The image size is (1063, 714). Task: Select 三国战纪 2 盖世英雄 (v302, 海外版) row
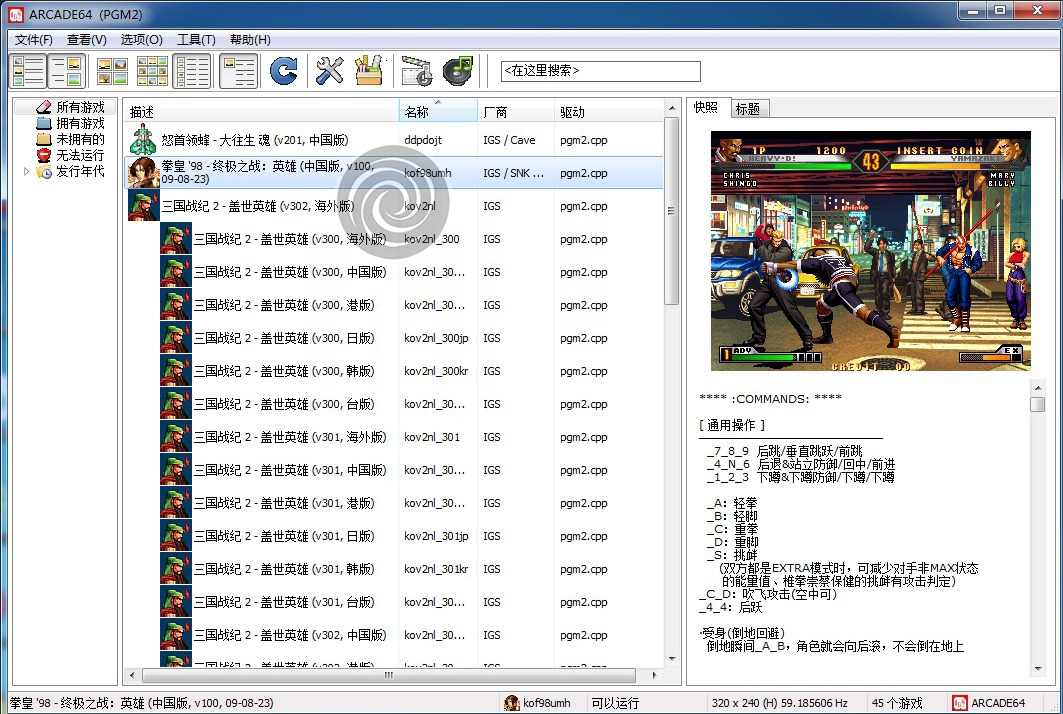click(x=393, y=205)
